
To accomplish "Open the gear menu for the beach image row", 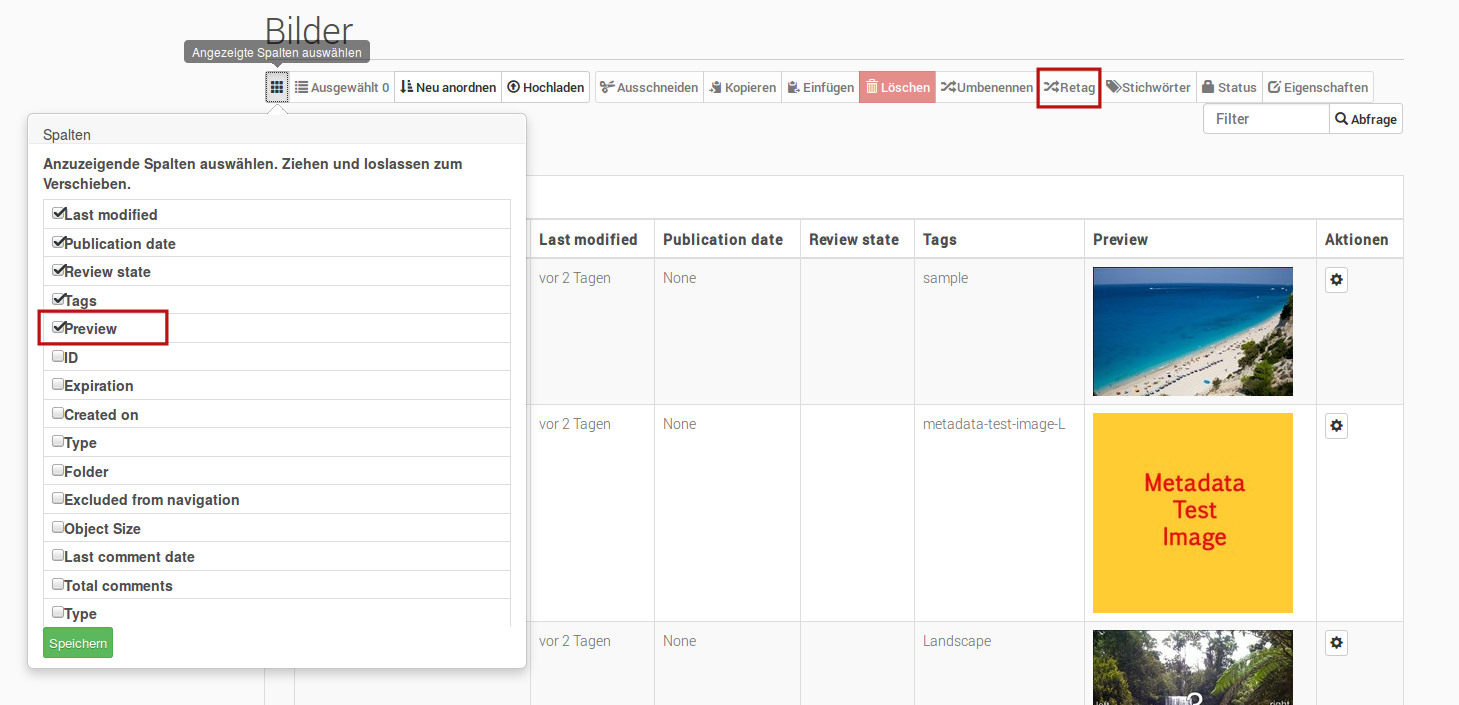I will (1336, 280).
